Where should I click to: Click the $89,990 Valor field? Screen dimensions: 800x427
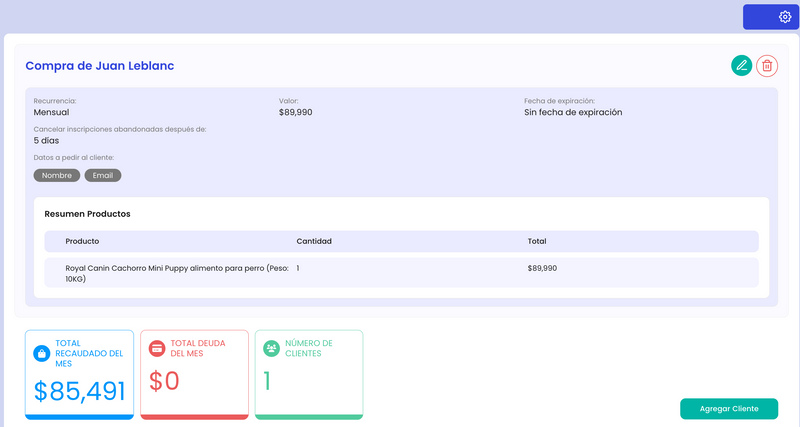pos(295,113)
